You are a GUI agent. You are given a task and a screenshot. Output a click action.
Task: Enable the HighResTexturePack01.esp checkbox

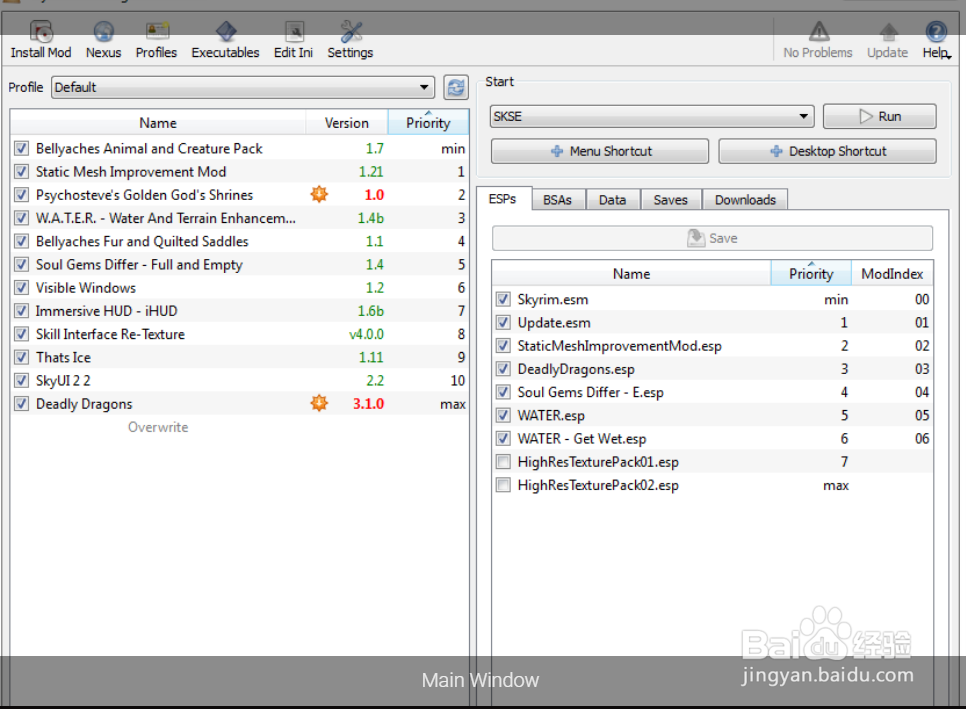(503, 462)
